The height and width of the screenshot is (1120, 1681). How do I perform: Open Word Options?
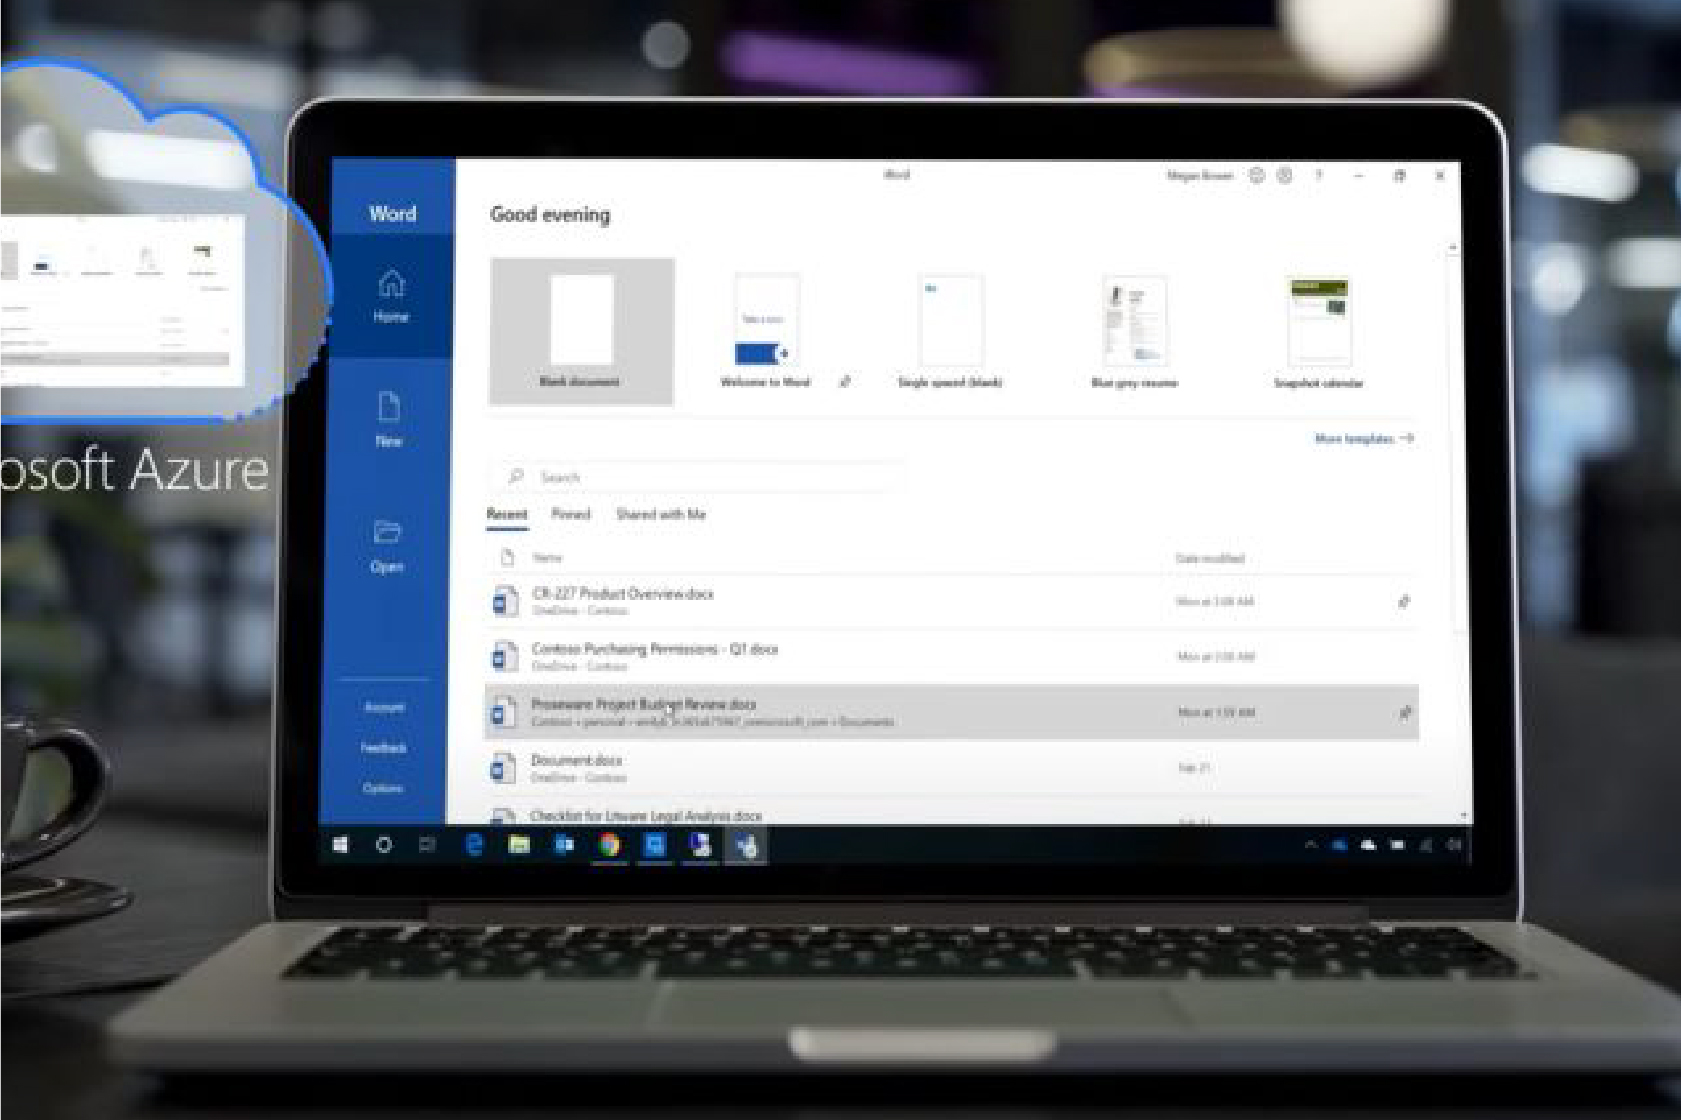[x=383, y=788]
